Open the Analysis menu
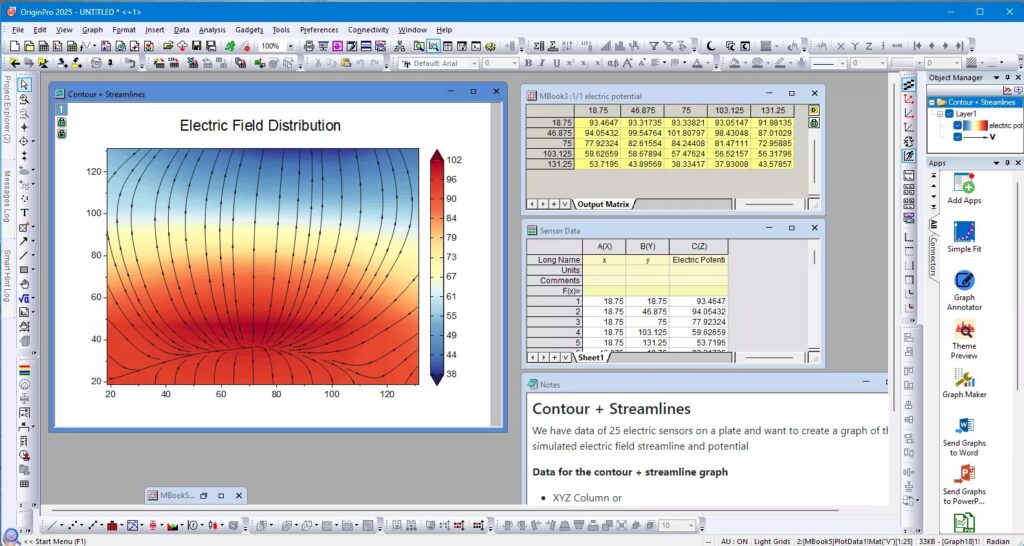 211,30
